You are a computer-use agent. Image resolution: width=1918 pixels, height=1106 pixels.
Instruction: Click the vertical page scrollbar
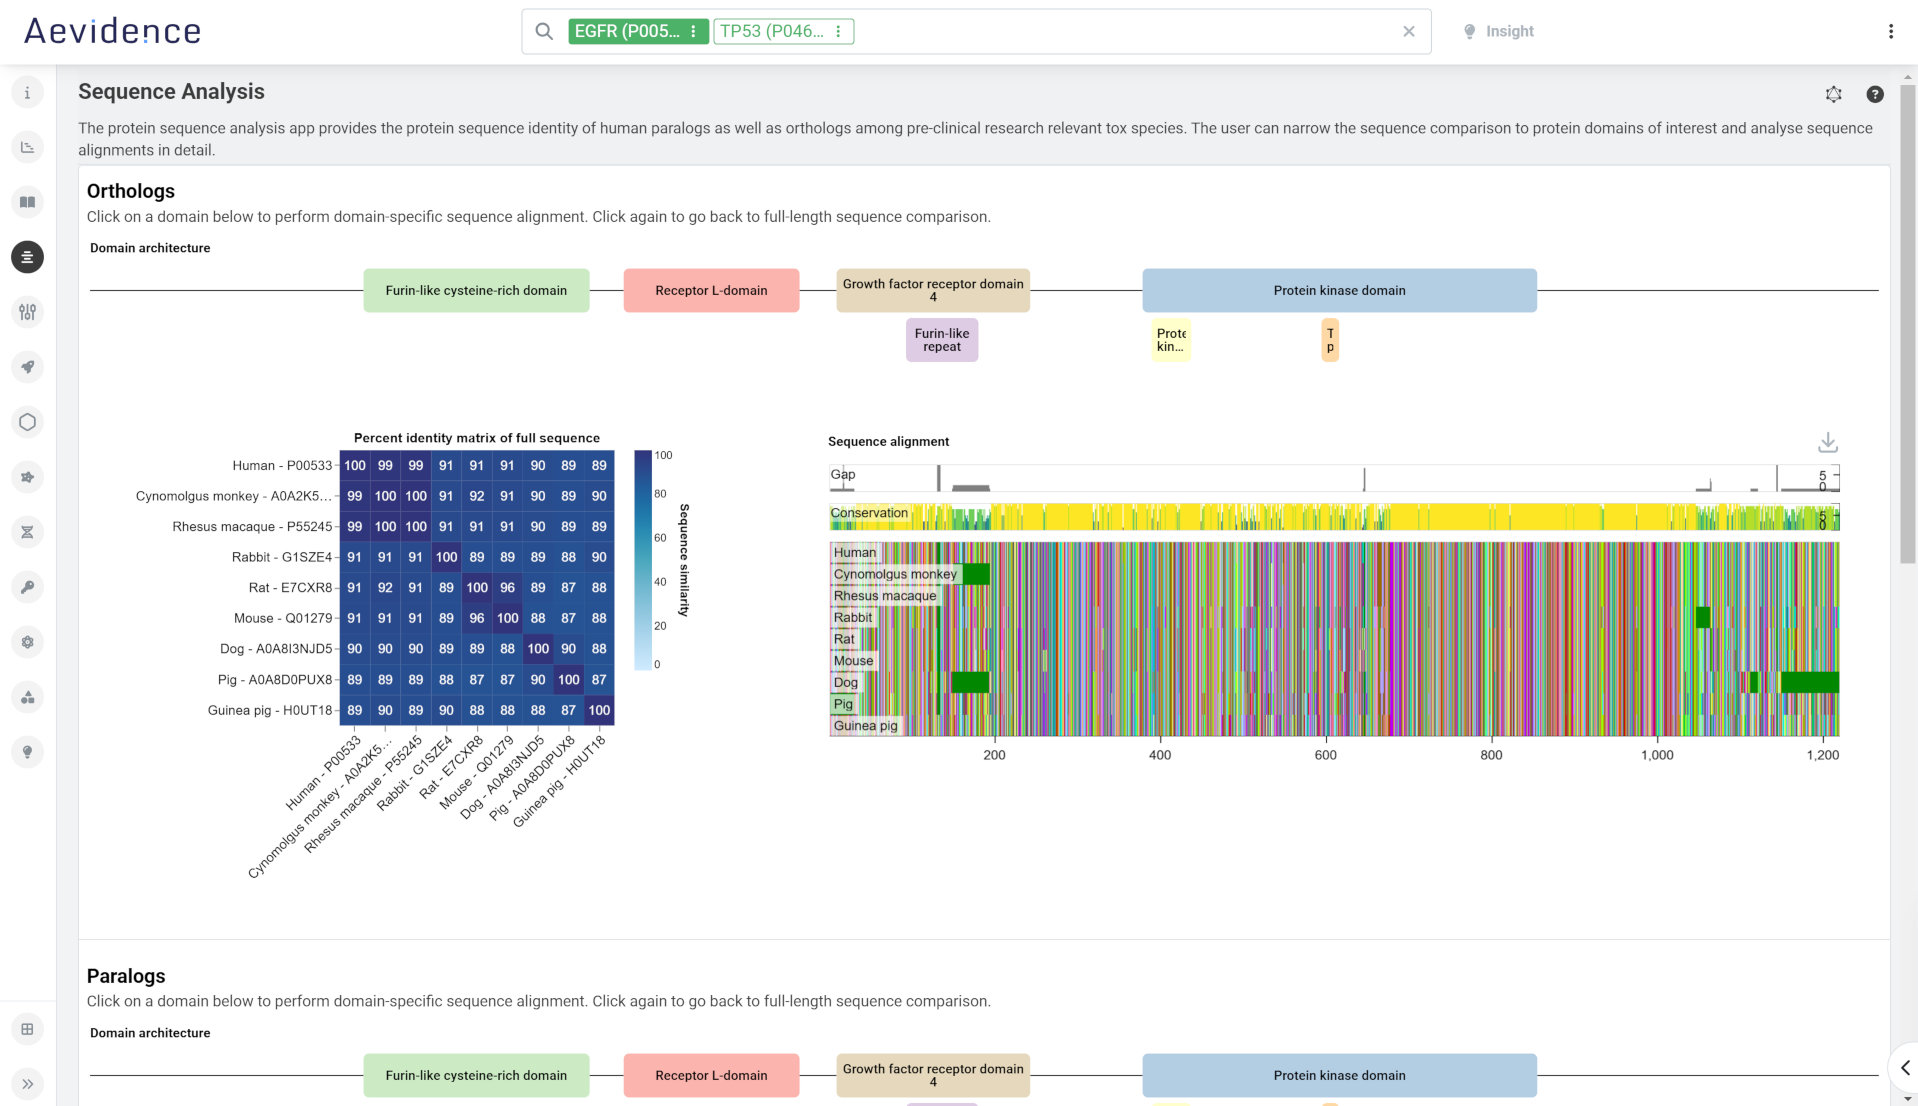(1908, 325)
